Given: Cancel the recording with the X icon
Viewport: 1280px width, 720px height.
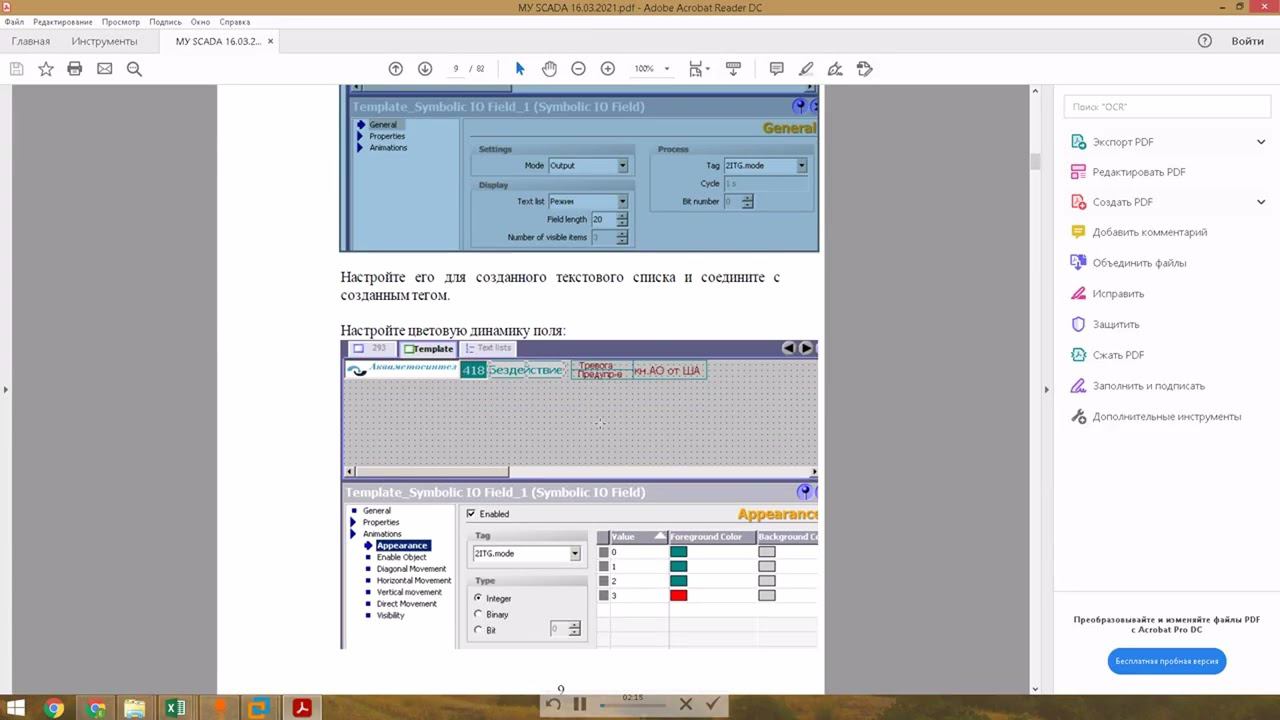Looking at the screenshot, I should point(686,704).
